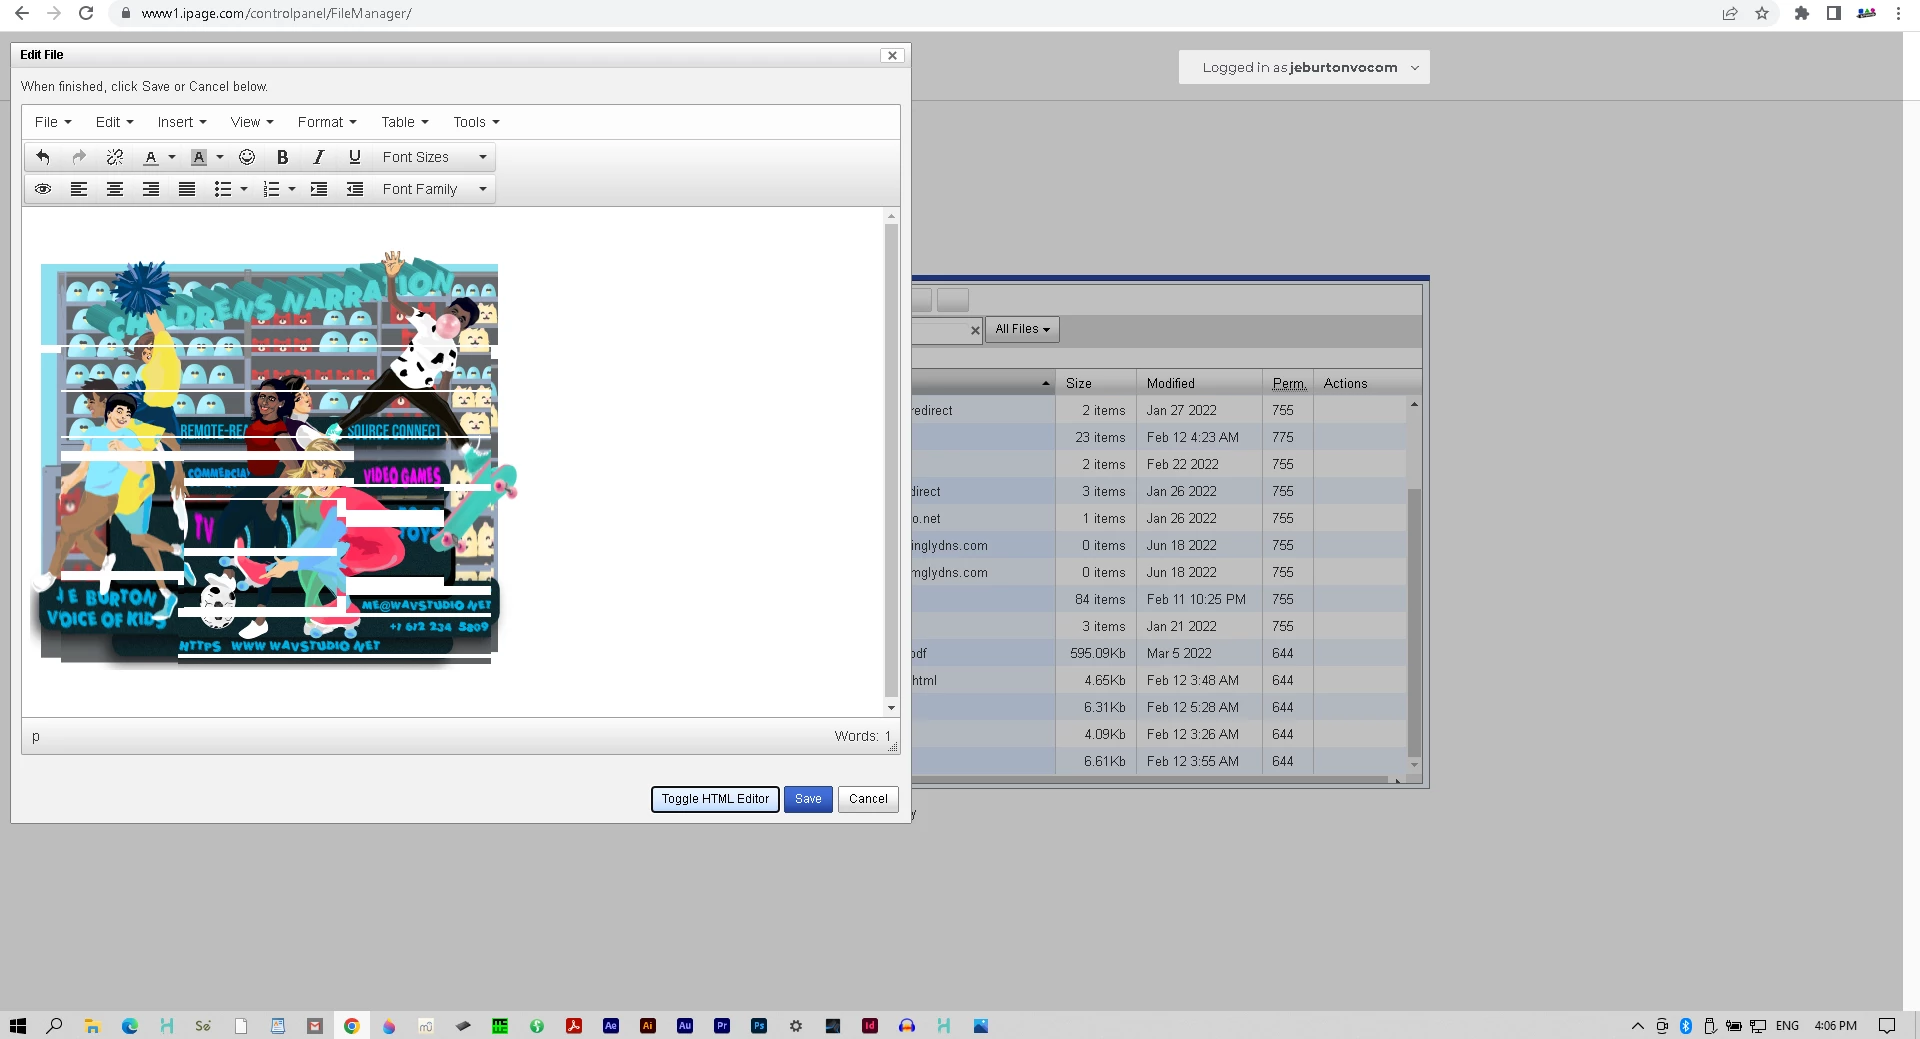Image resolution: width=1920 pixels, height=1039 pixels.
Task: Insert a bullet list
Action: (223, 189)
